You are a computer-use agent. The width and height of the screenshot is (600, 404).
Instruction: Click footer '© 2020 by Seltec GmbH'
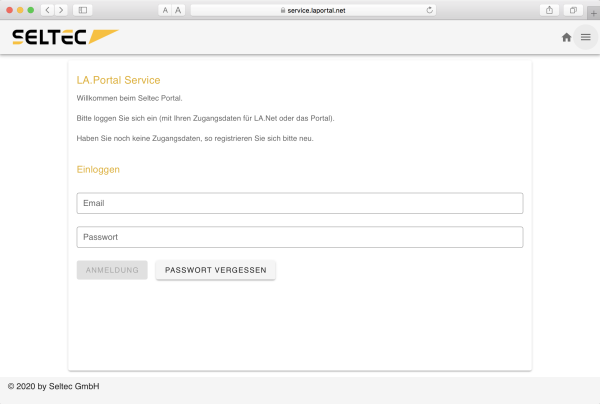(54, 386)
